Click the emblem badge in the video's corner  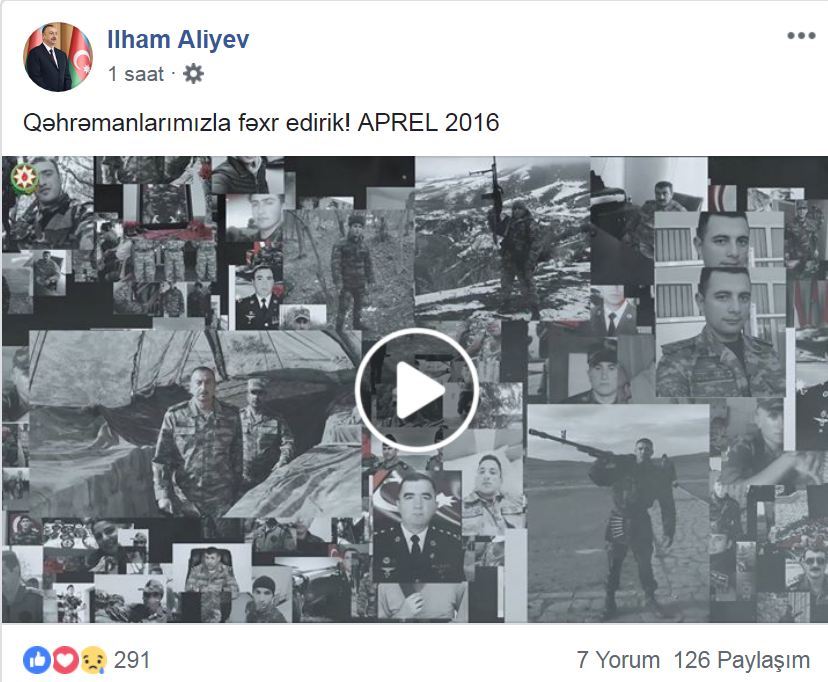[x=24, y=178]
